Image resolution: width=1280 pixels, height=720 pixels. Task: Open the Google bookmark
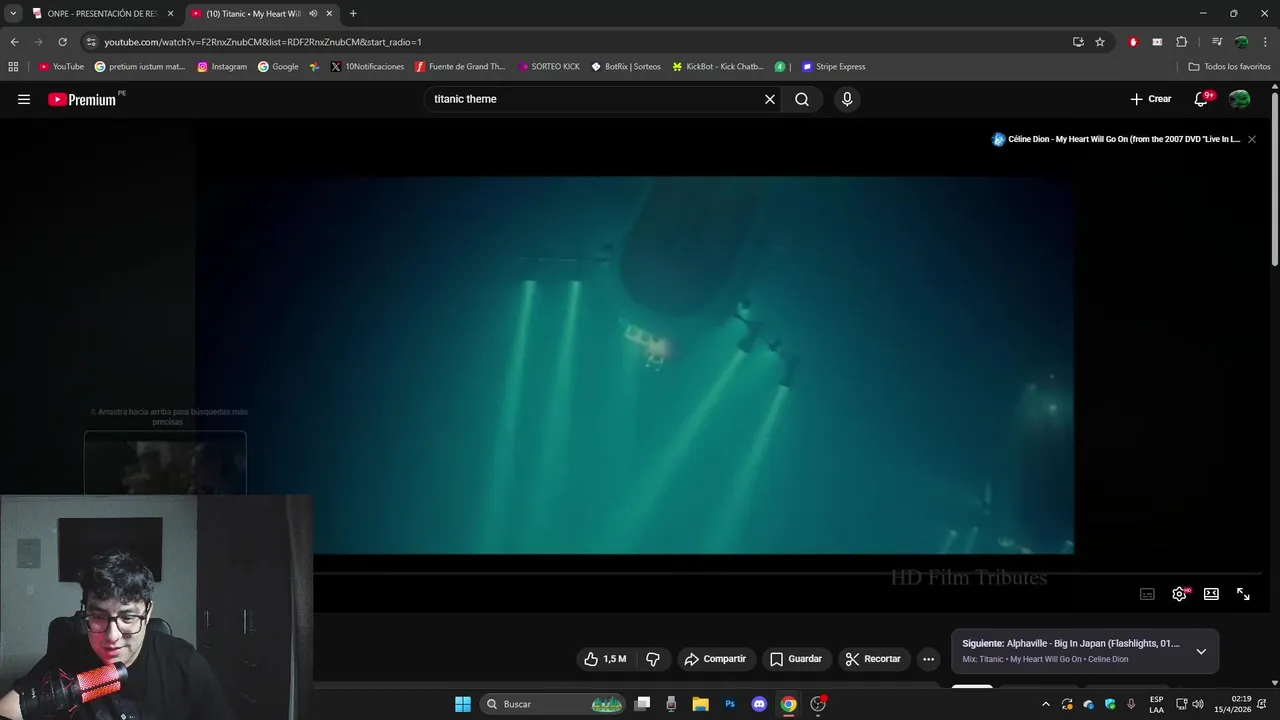click(278, 67)
